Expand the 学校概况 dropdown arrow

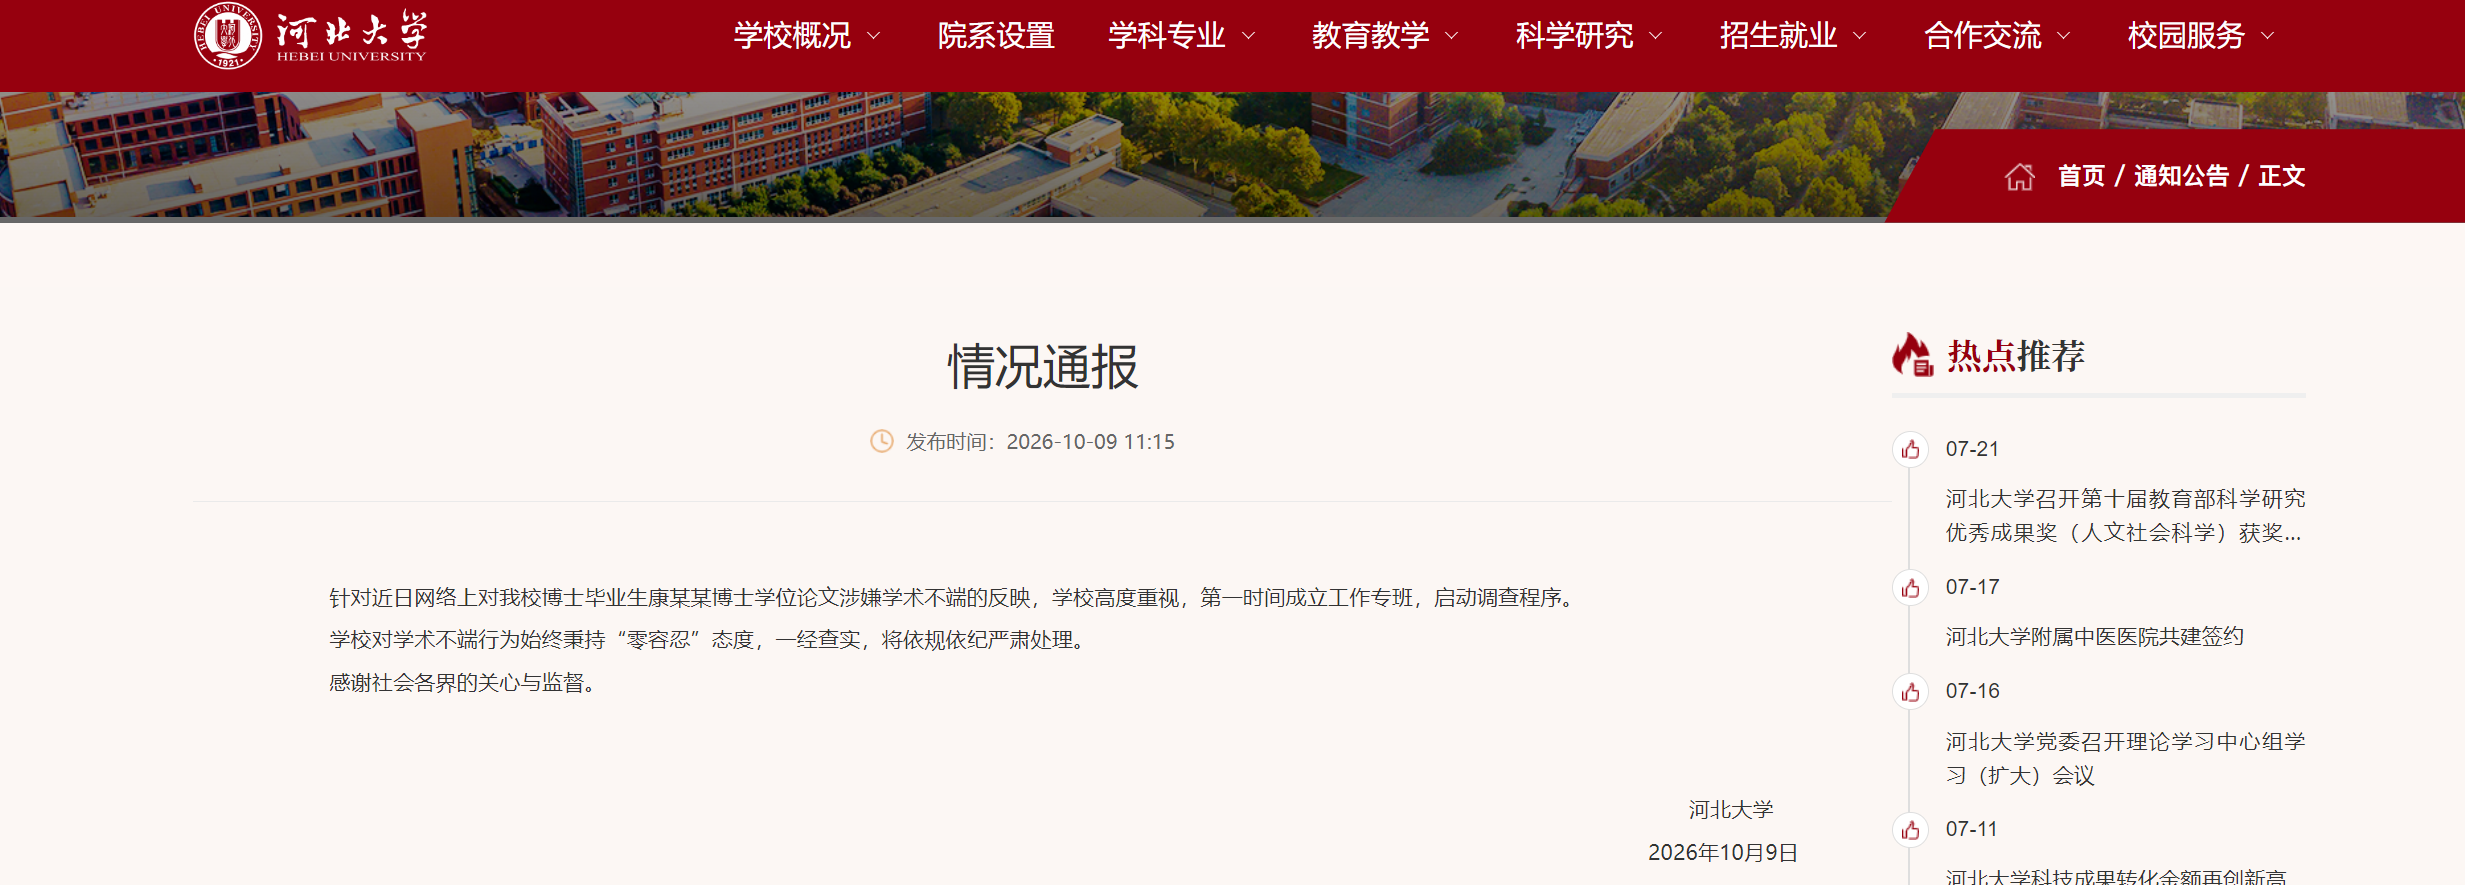pos(873,36)
